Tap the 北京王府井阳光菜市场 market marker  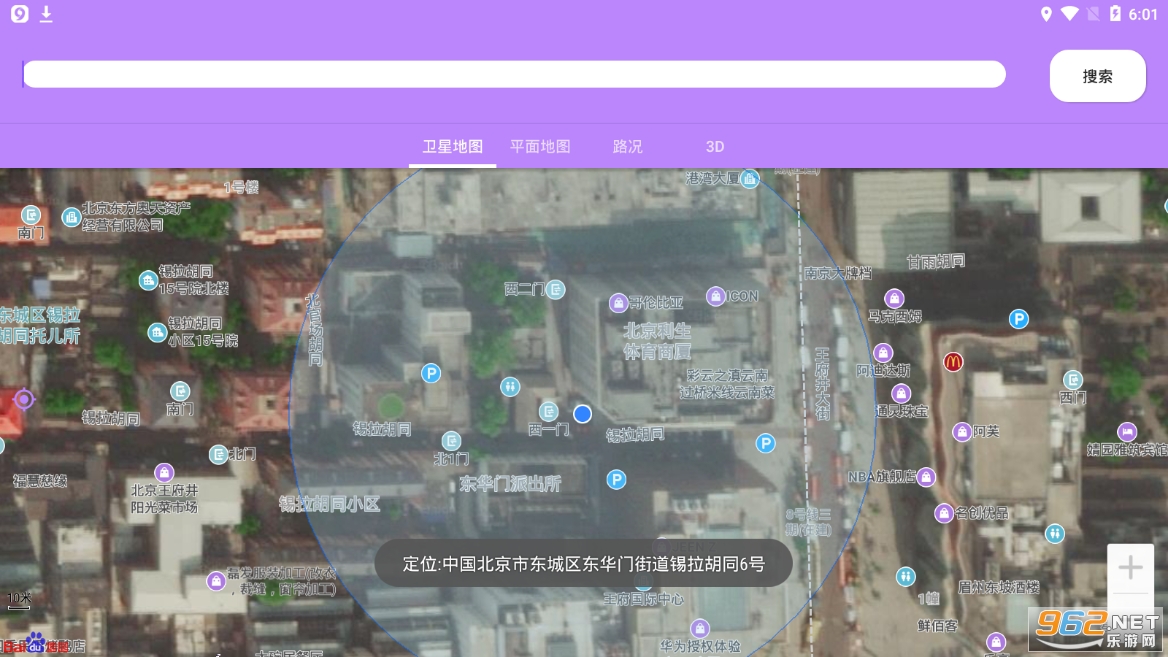coord(164,472)
